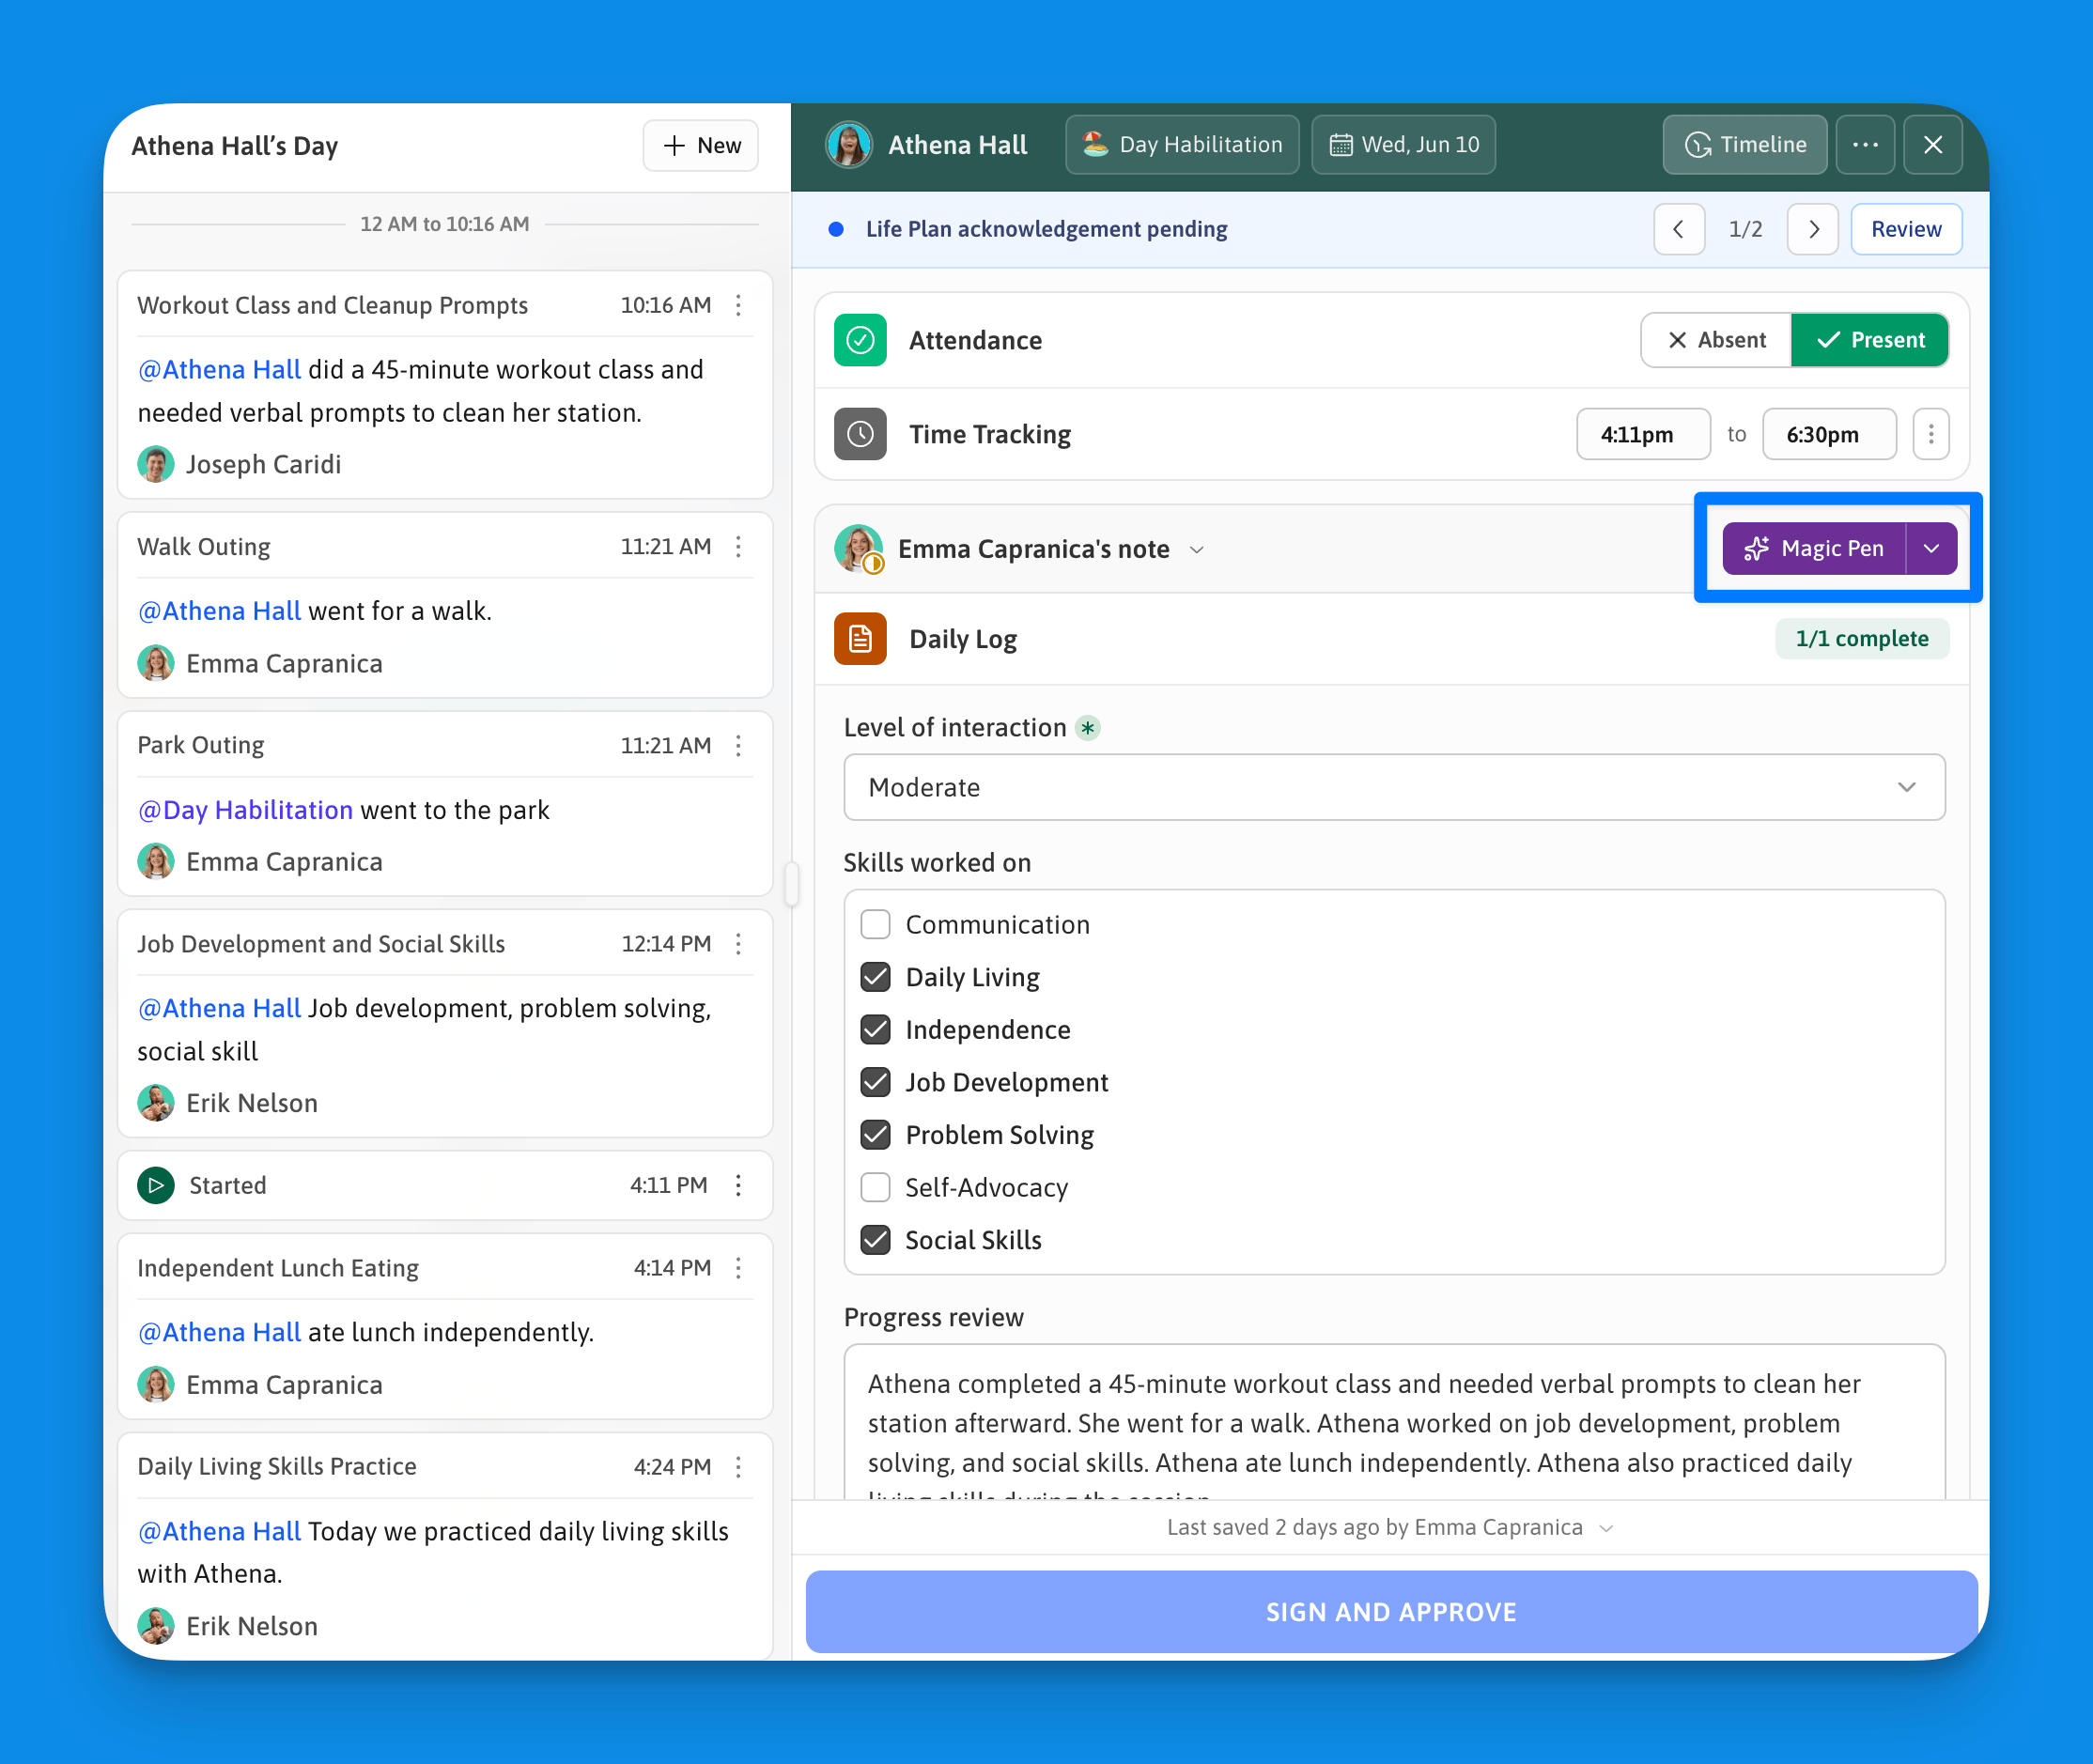
Task: Click Joseph Caridi's avatar
Action: pos(155,464)
